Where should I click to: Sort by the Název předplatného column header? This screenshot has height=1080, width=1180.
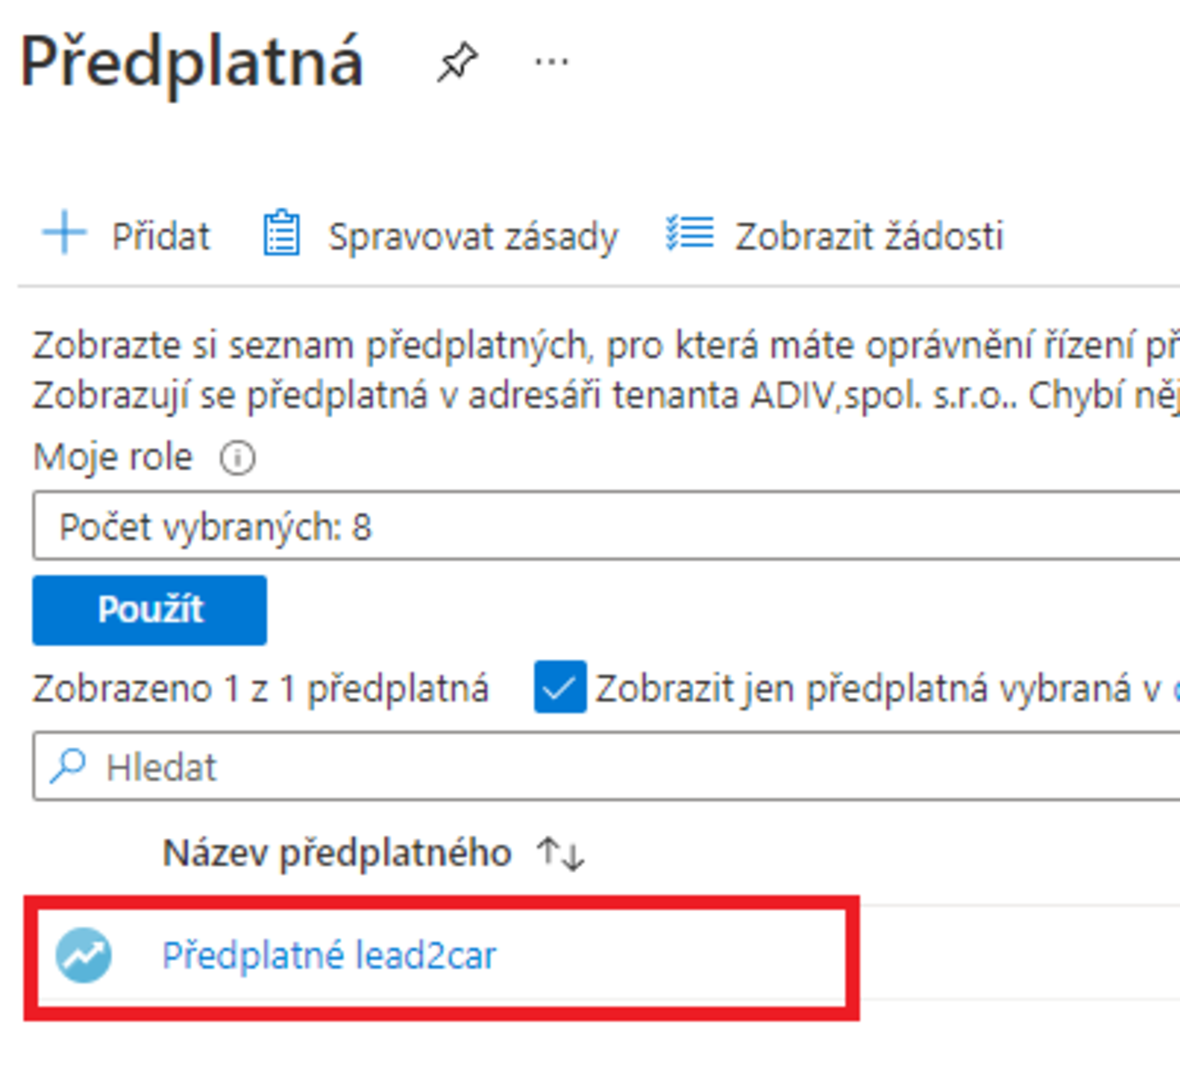click(x=337, y=853)
